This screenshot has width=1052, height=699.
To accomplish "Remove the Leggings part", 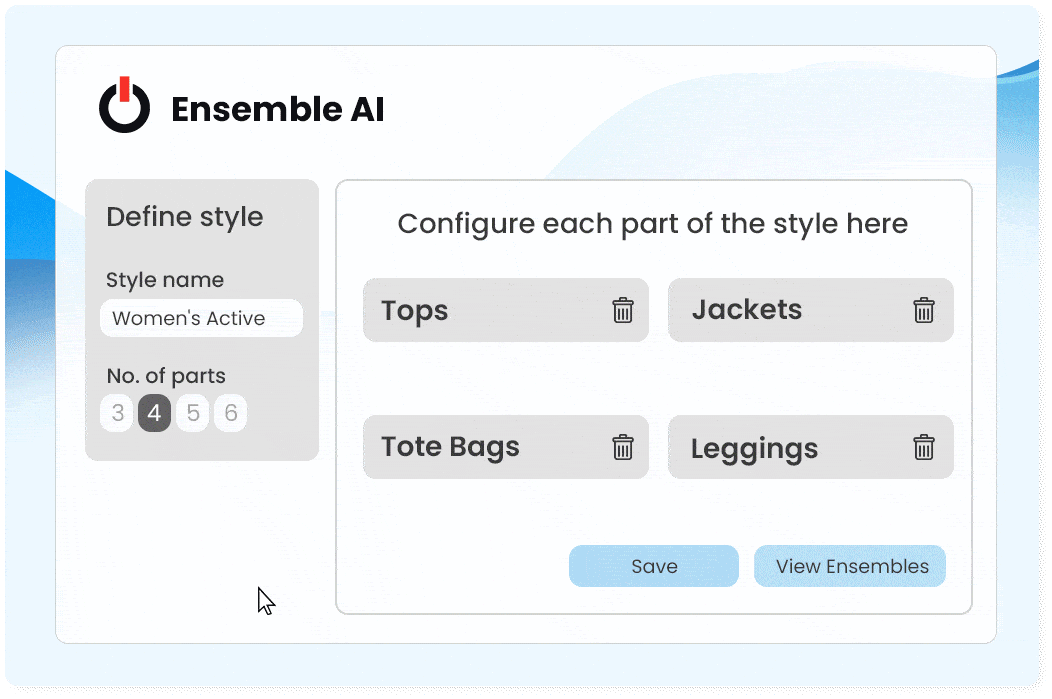I will click(924, 447).
